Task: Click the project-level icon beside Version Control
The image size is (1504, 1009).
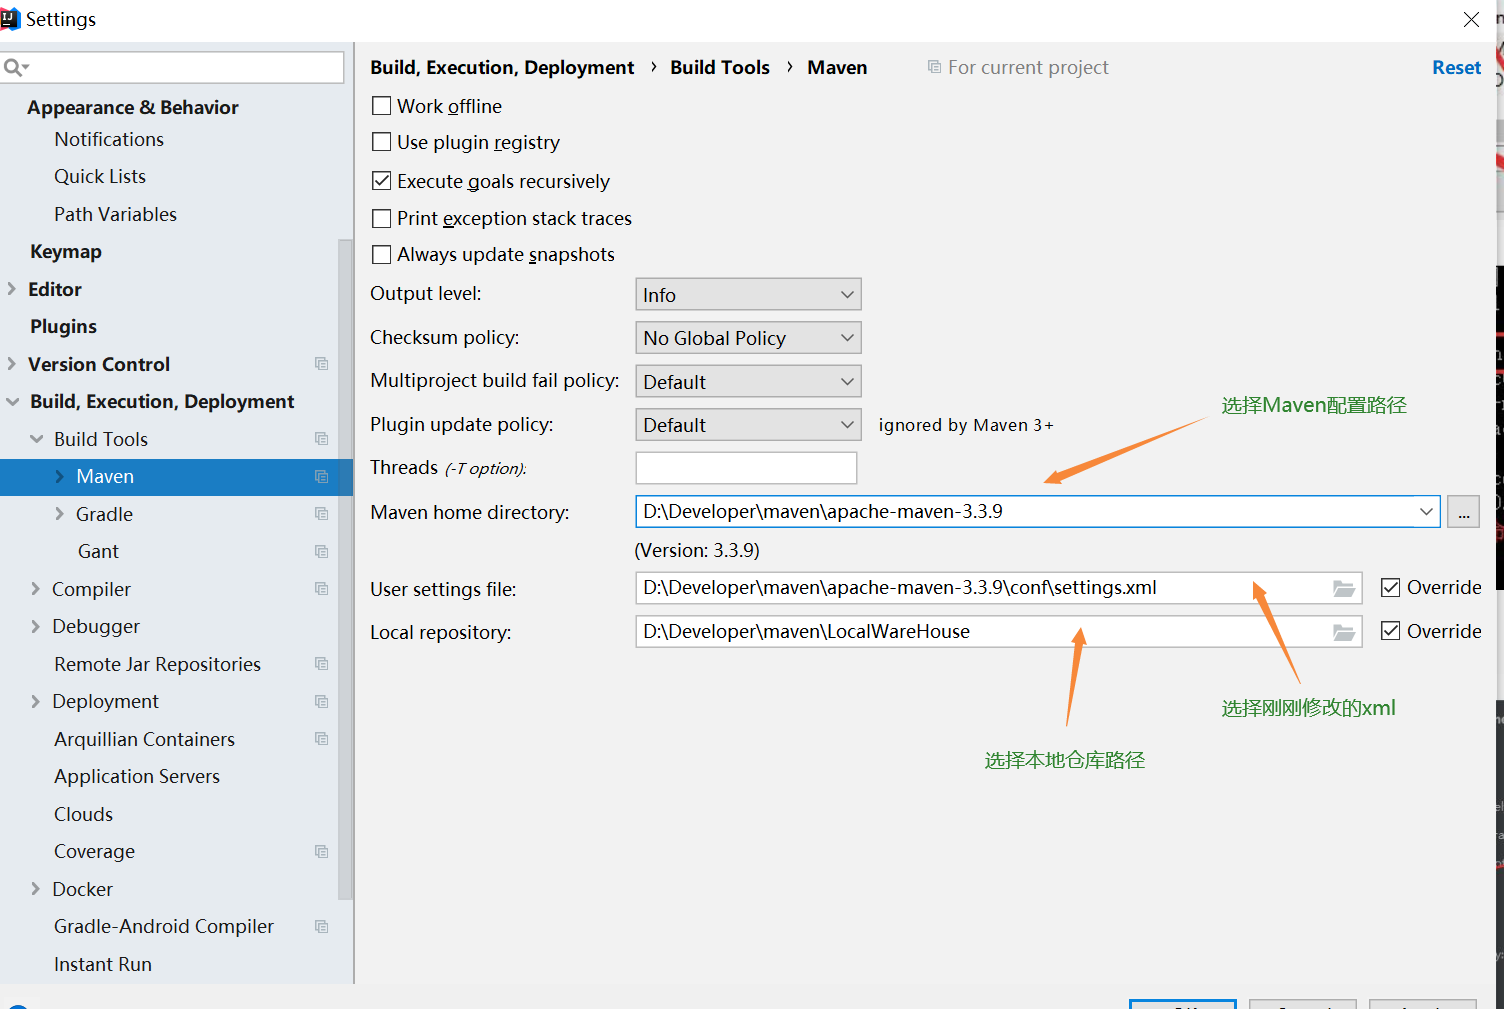Action: [x=322, y=364]
